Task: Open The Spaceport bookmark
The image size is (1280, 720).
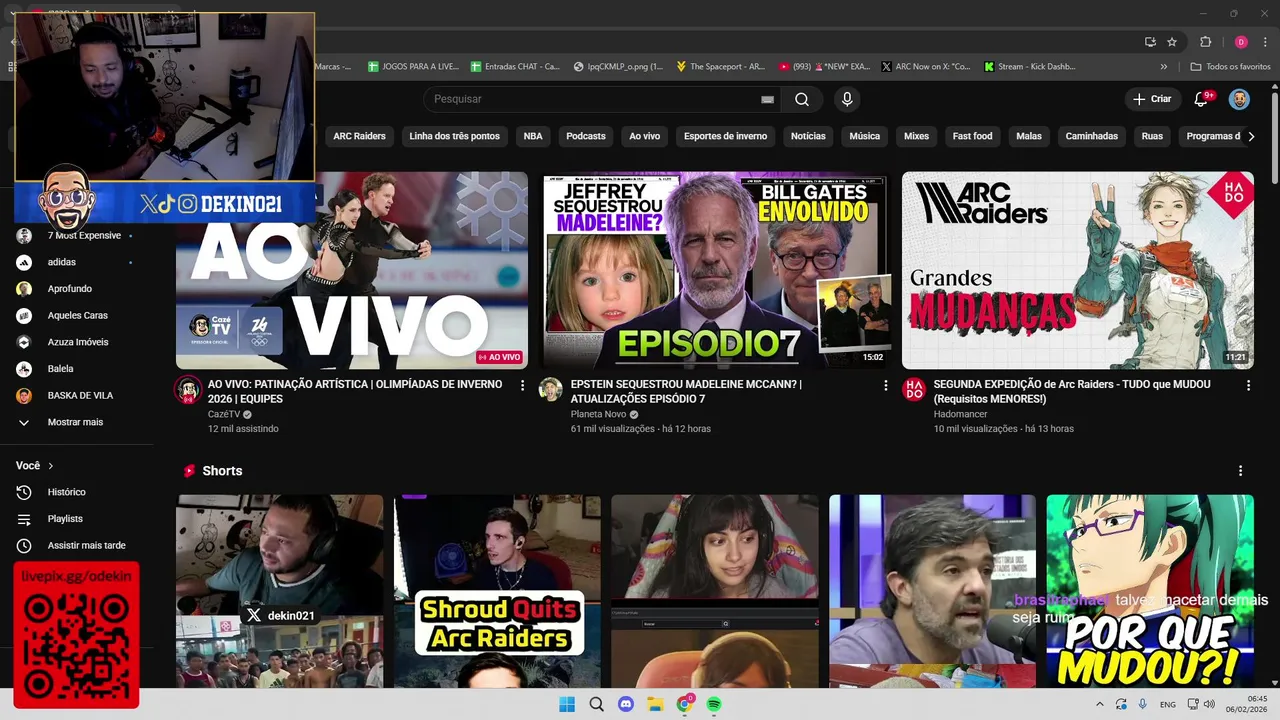Action: click(720, 67)
